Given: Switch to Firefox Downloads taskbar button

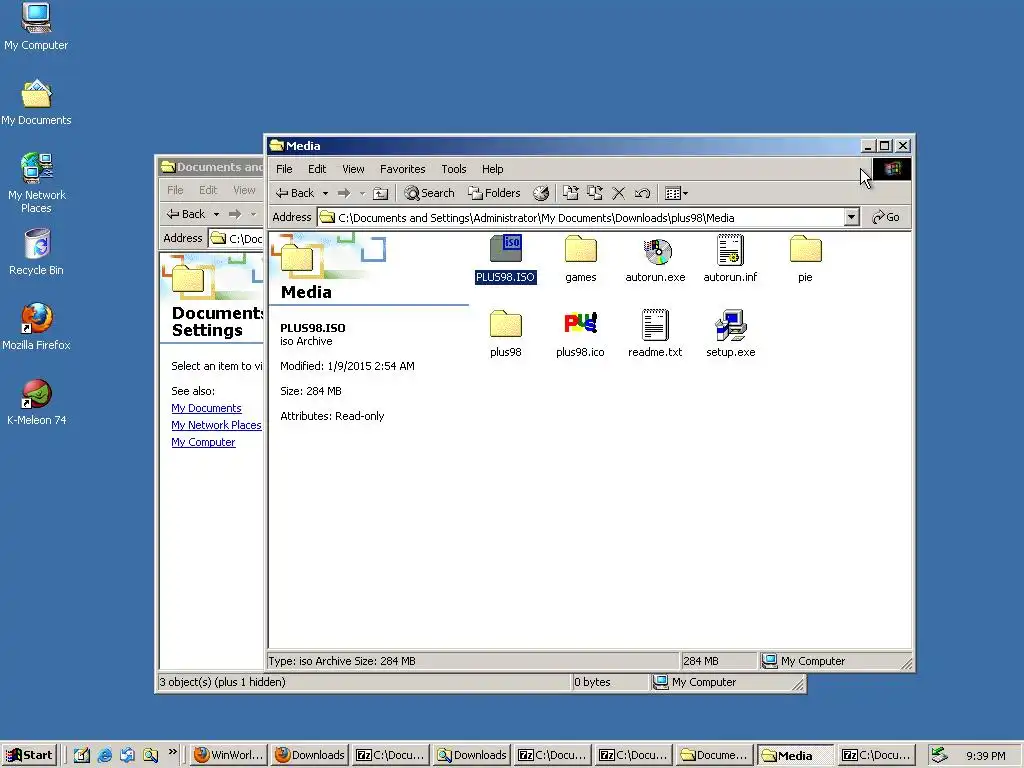Looking at the screenshot, I should (310, 755).
